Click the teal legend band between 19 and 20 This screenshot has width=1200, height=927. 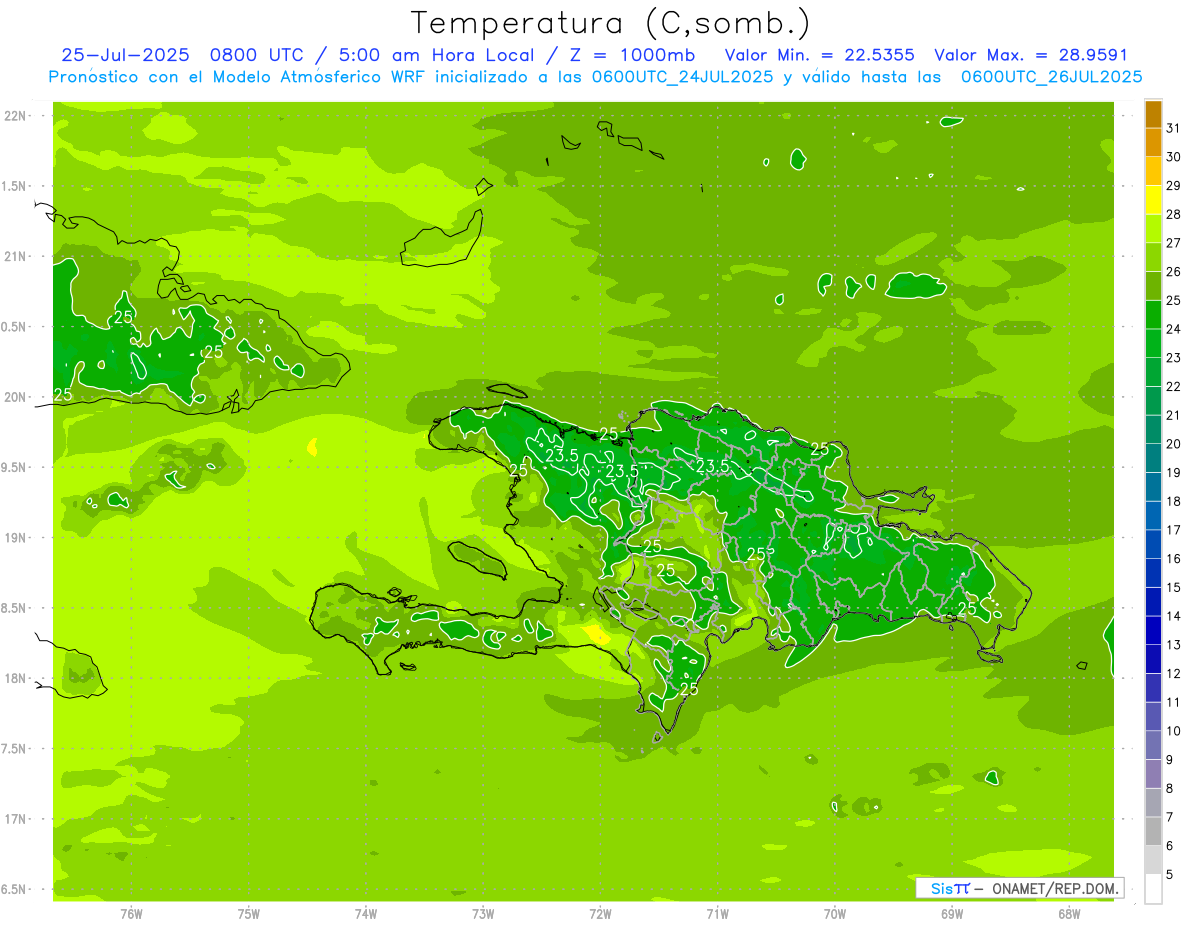point(1153,458)
